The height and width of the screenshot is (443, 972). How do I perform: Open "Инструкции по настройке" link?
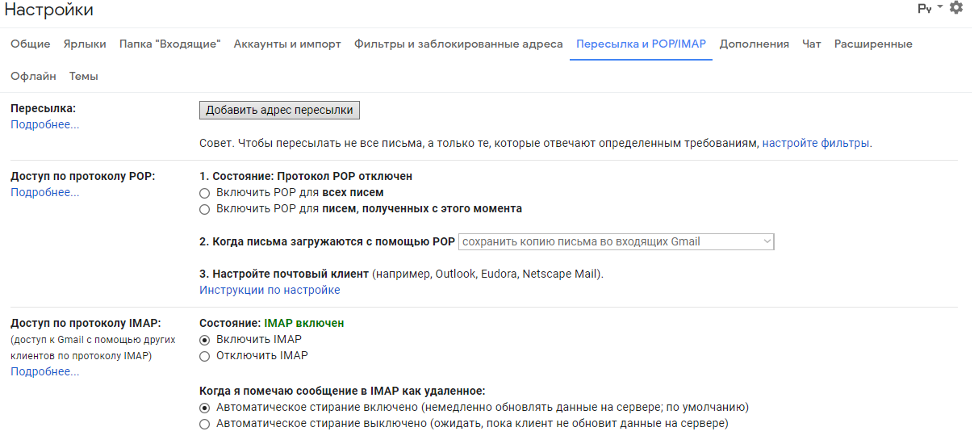270,290
